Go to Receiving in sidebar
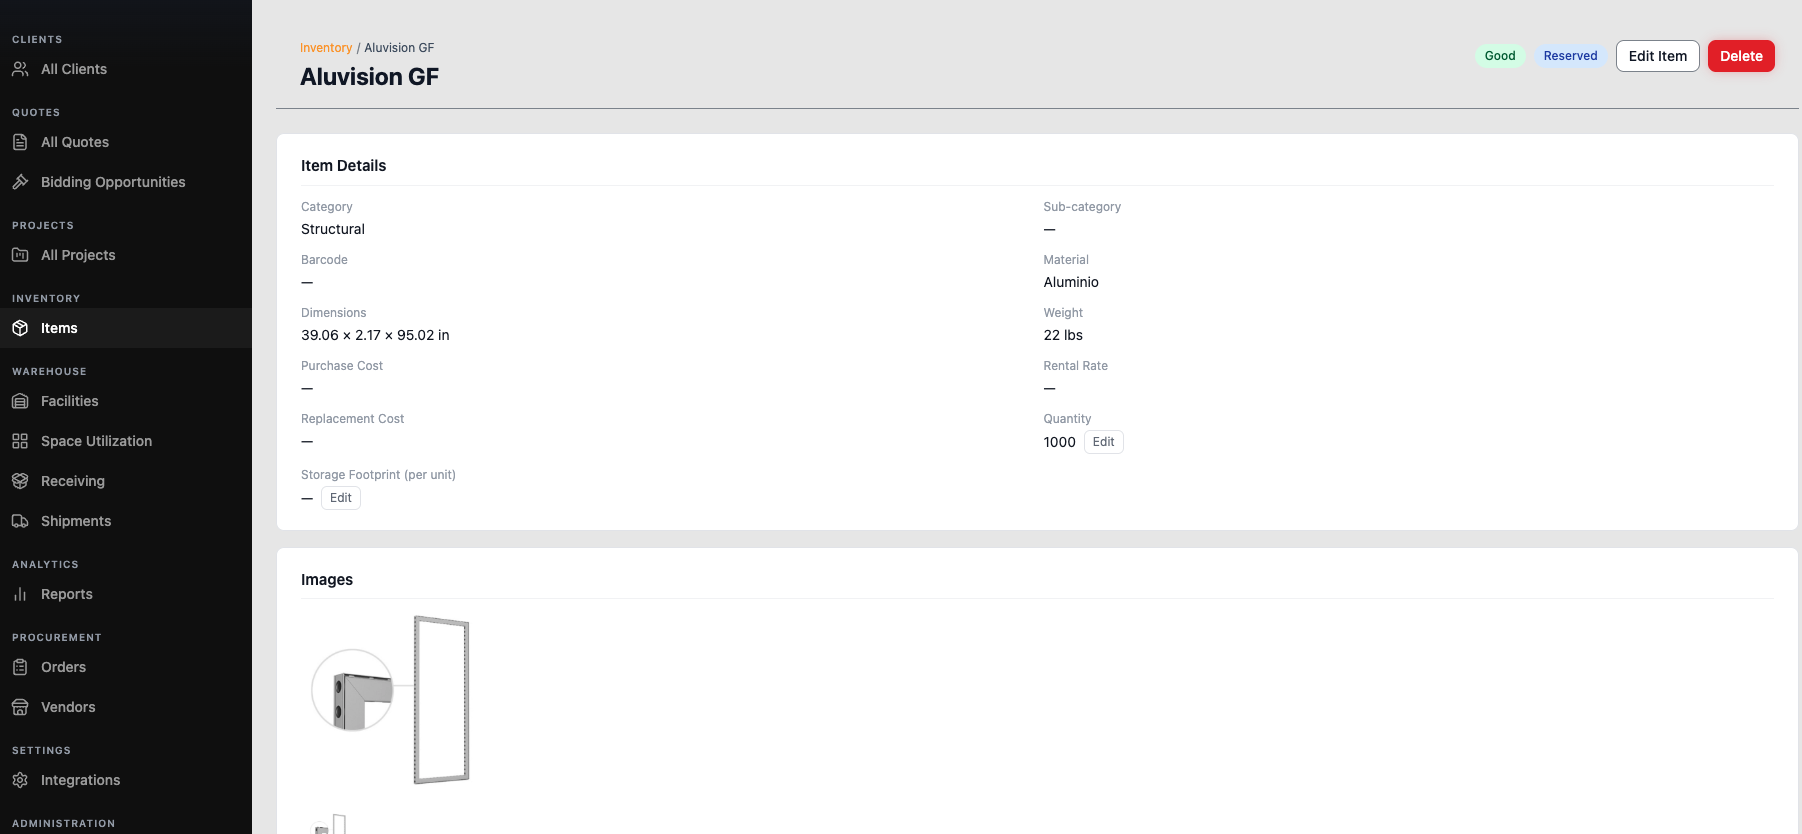Image resolution: width=1802 pixels, height=834 pixels. [x=126, y=481]
